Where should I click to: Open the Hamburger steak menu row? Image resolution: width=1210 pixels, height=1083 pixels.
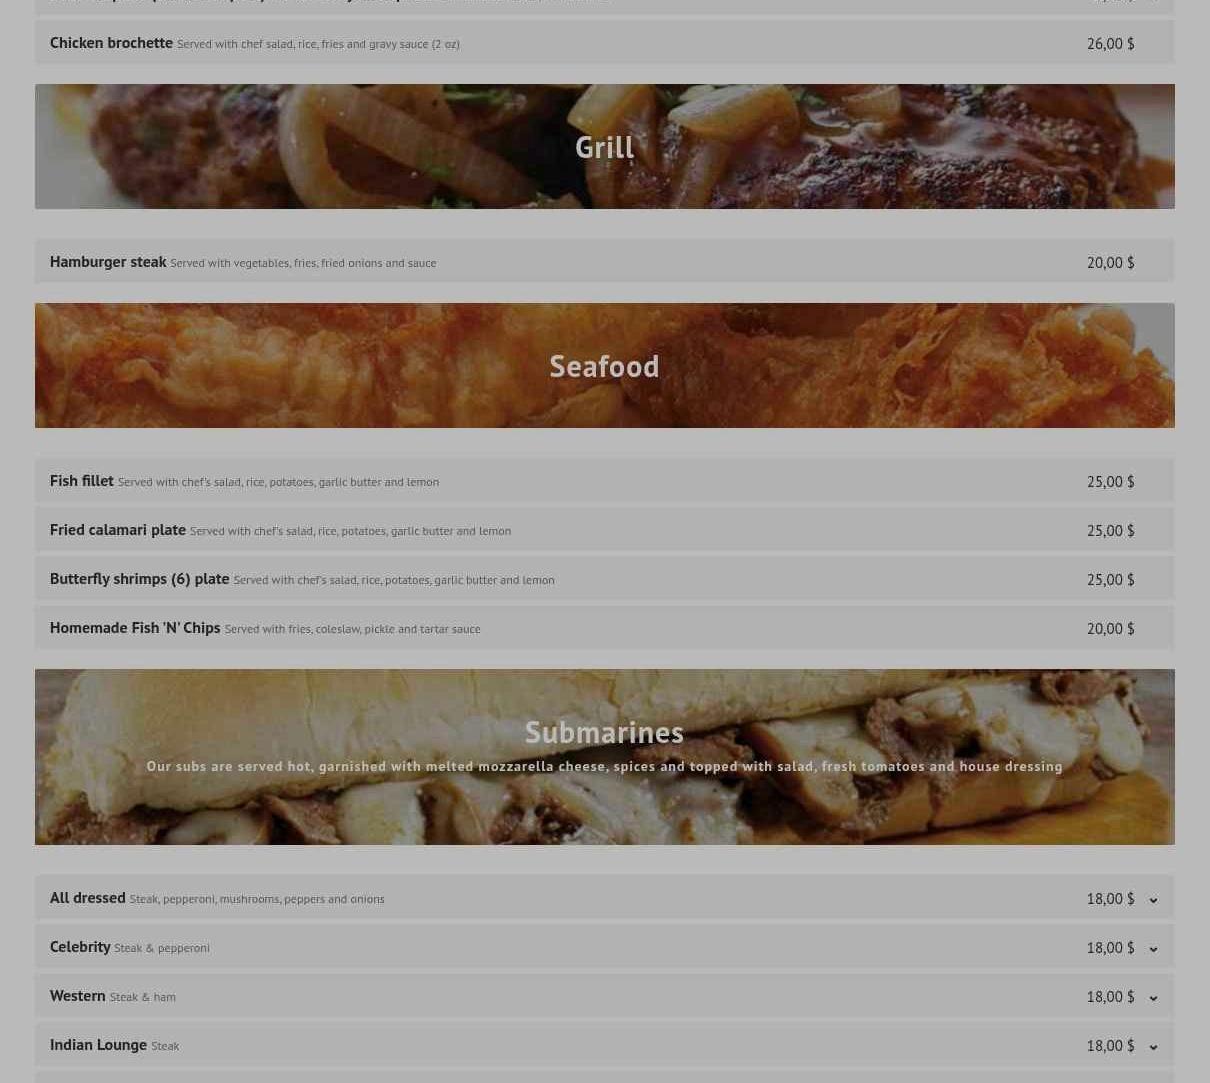pos(604,262)
